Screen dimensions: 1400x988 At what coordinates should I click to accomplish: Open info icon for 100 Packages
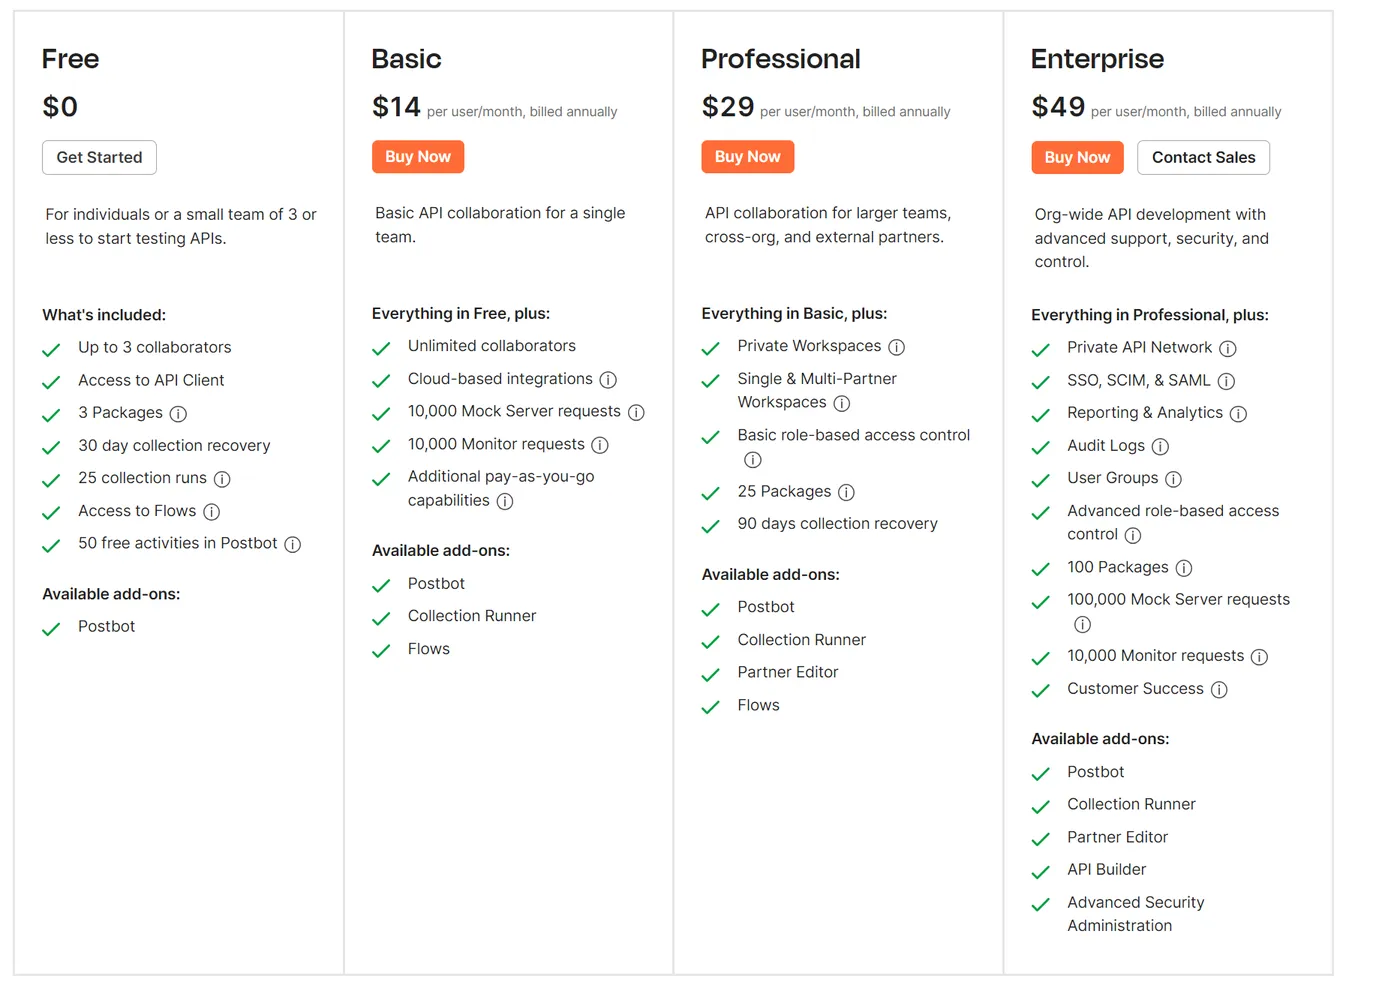pos(1184,568)
